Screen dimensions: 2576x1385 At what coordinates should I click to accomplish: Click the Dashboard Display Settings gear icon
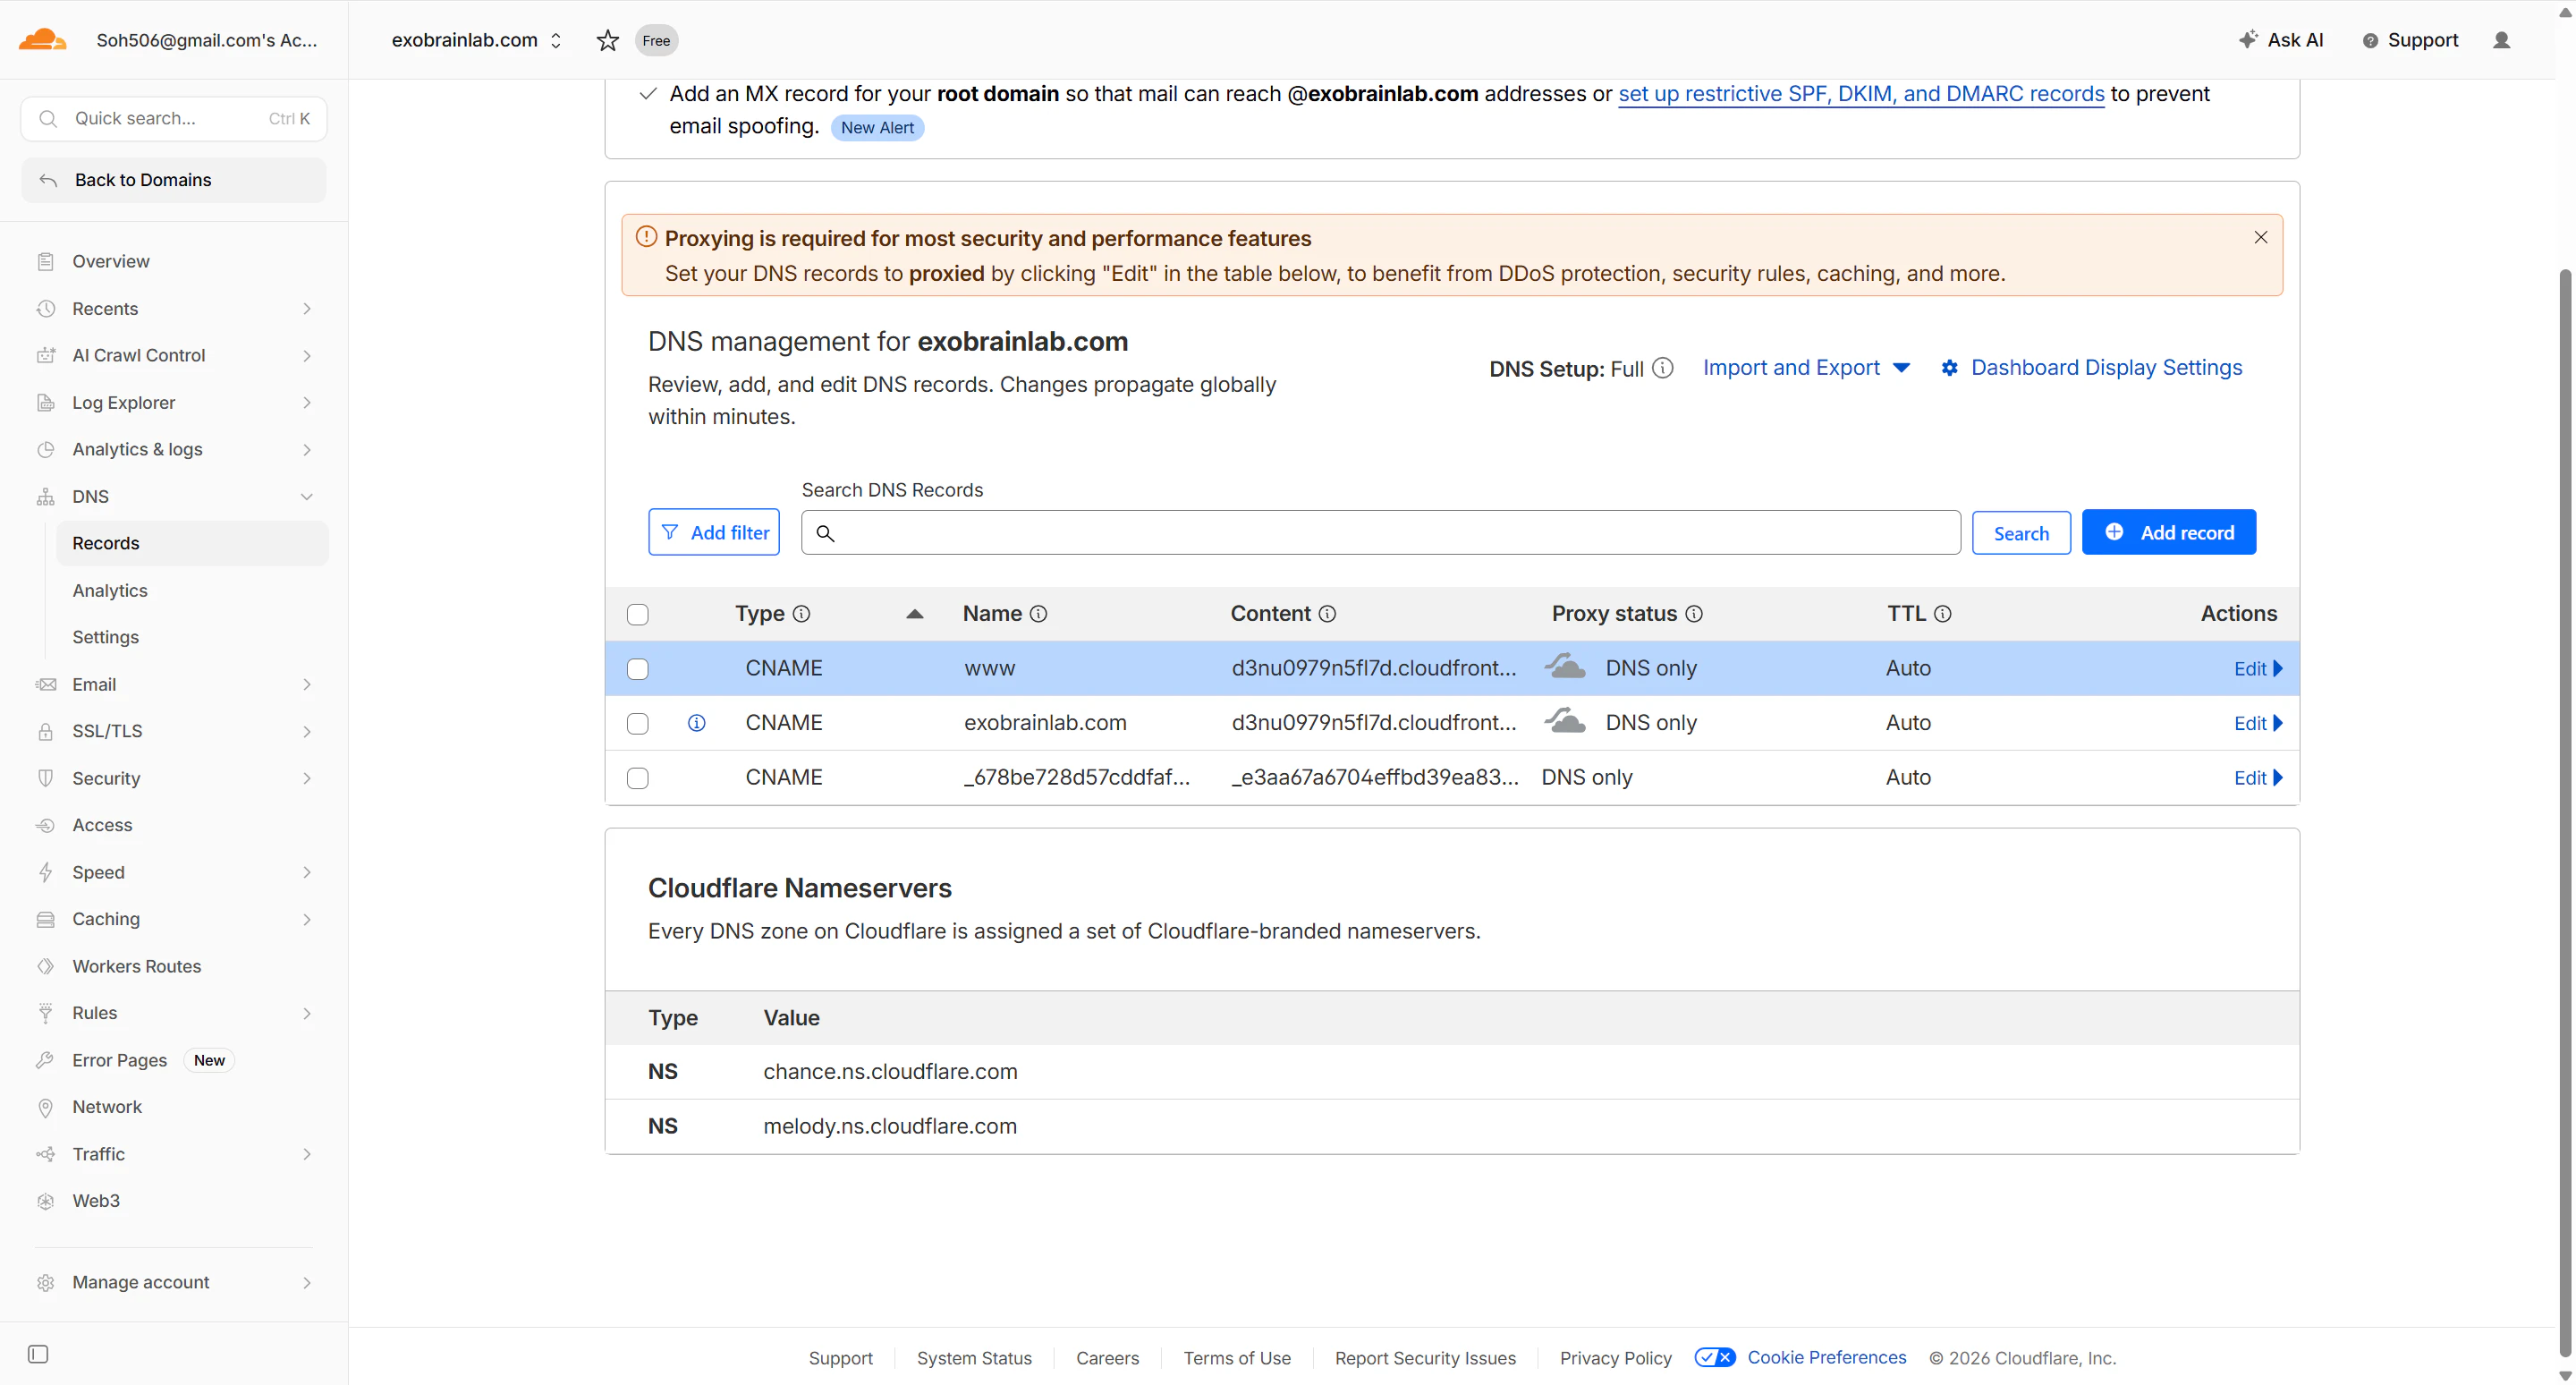1949,368
